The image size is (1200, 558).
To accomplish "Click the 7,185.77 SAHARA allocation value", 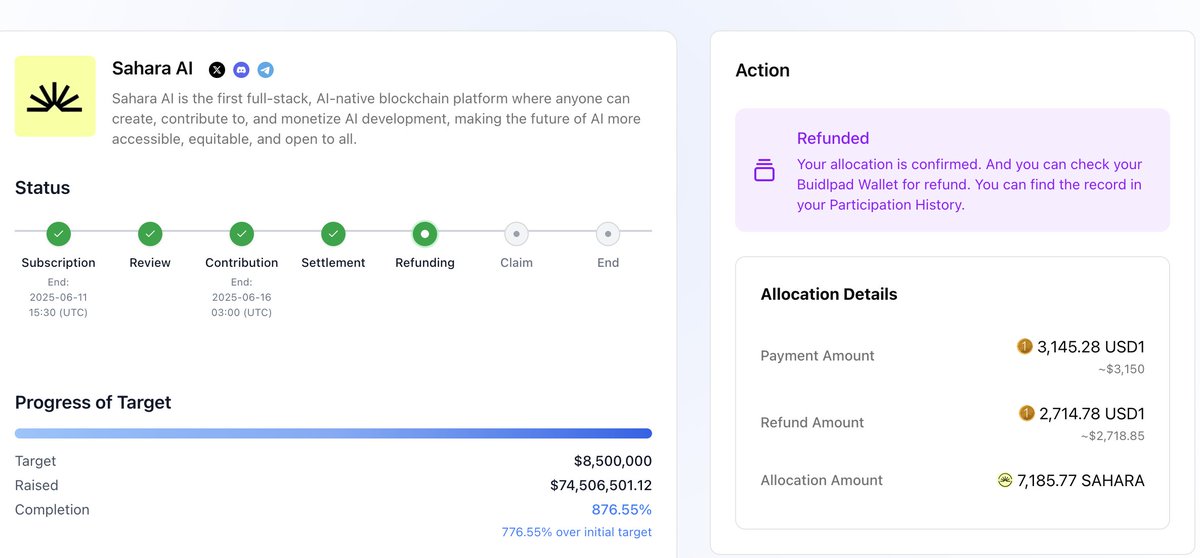I will [x=1081, y=481].
